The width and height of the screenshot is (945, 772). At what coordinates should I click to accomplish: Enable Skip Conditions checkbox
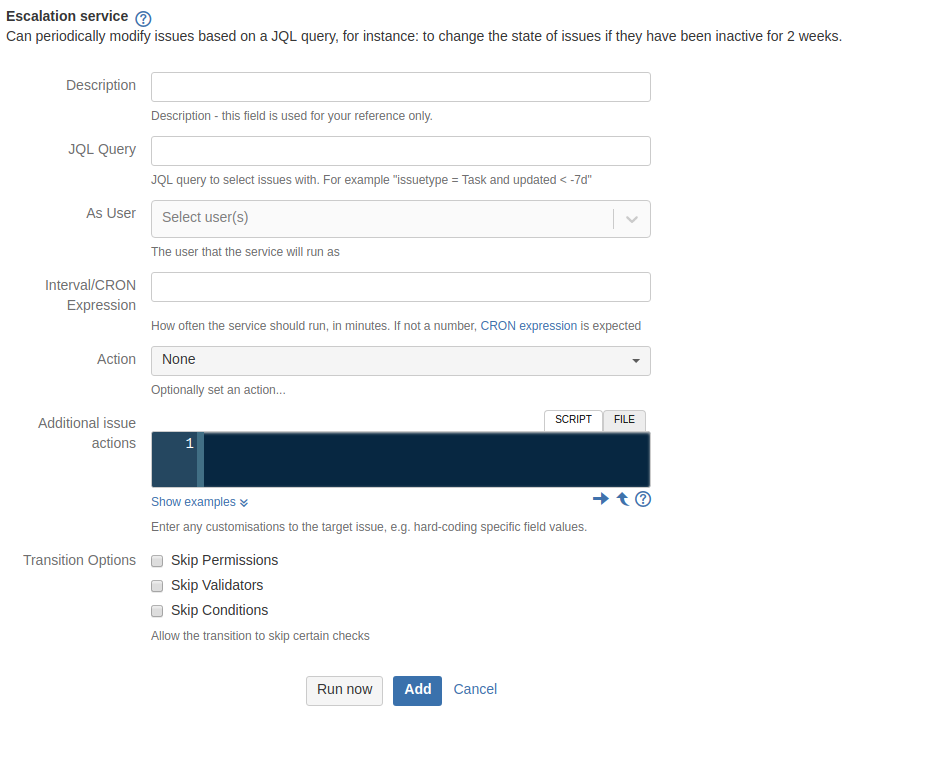157,611
